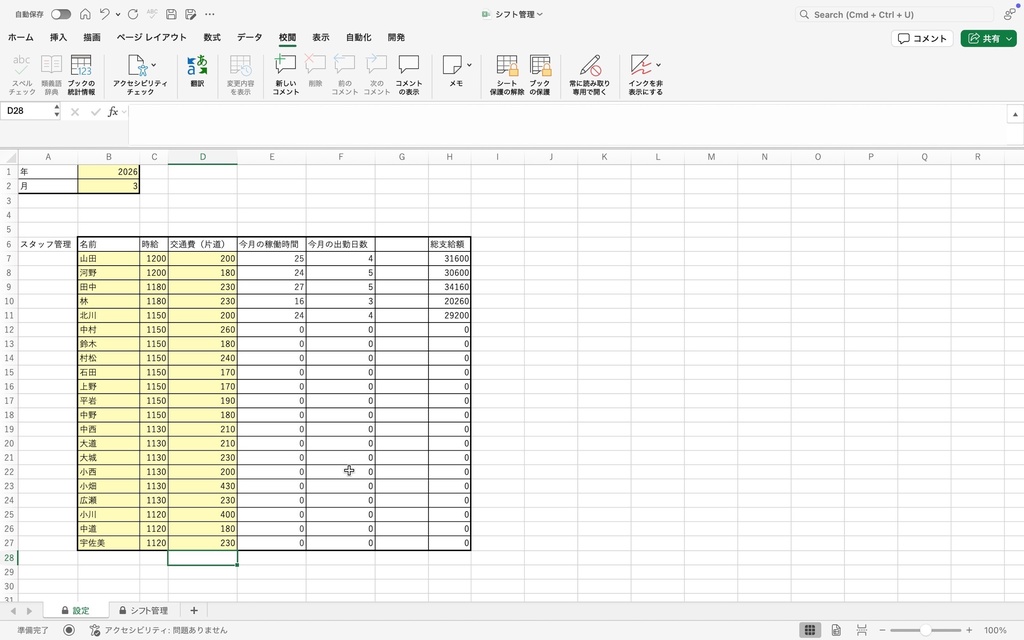The width and height of the screenshot is (1024, 640).
Task: Switch to the 表示 tab
Action: [x=320, y=37]
